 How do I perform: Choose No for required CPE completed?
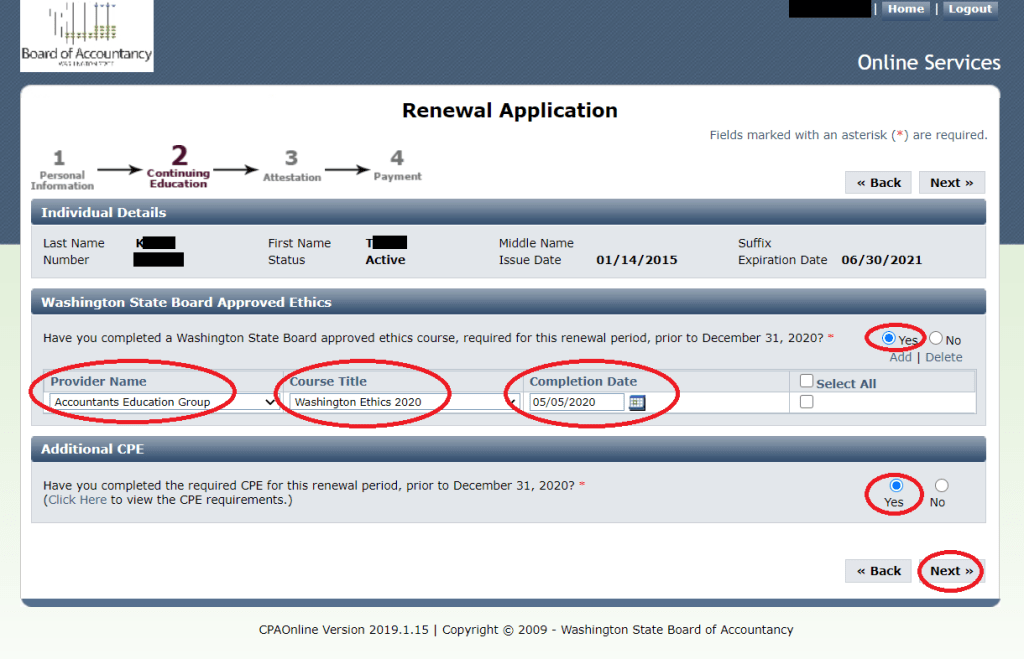click(x=941, y=486)
